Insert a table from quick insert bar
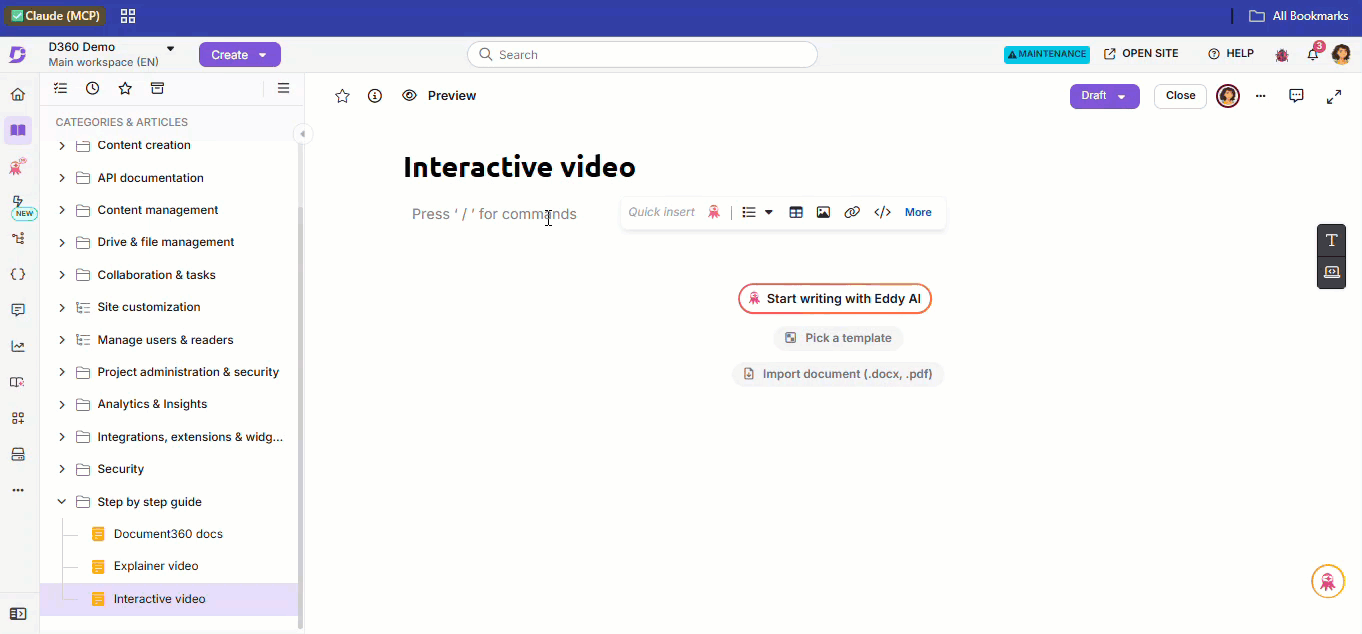 point(796,212)
